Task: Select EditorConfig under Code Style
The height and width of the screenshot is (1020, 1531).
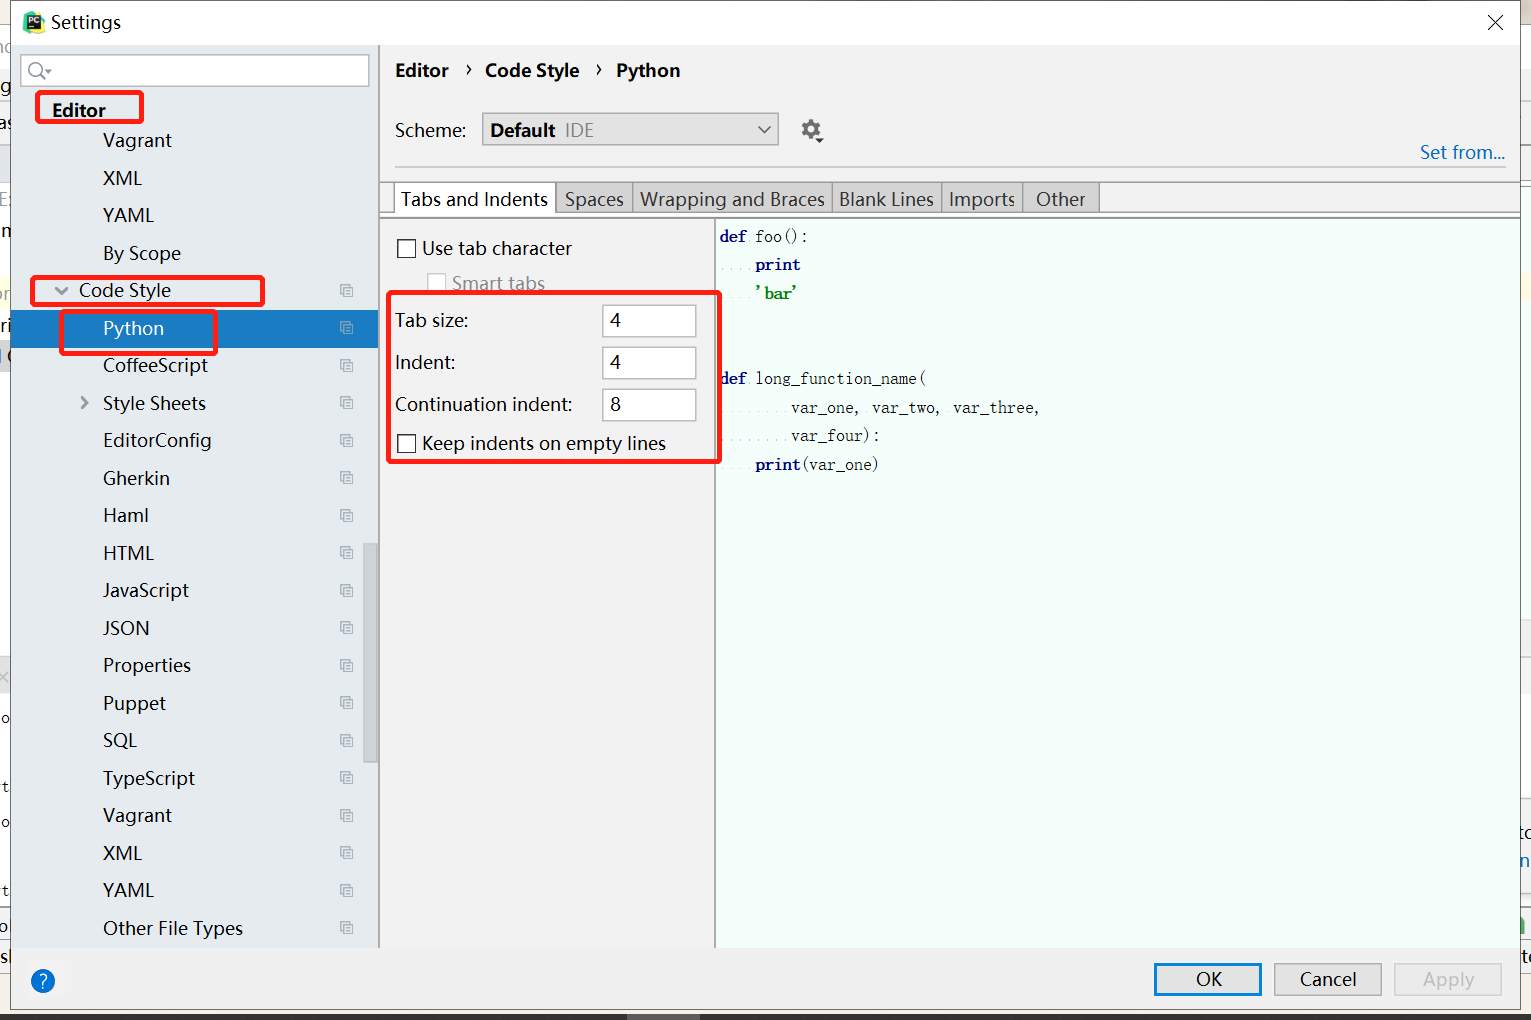Action: click(157, 441)
